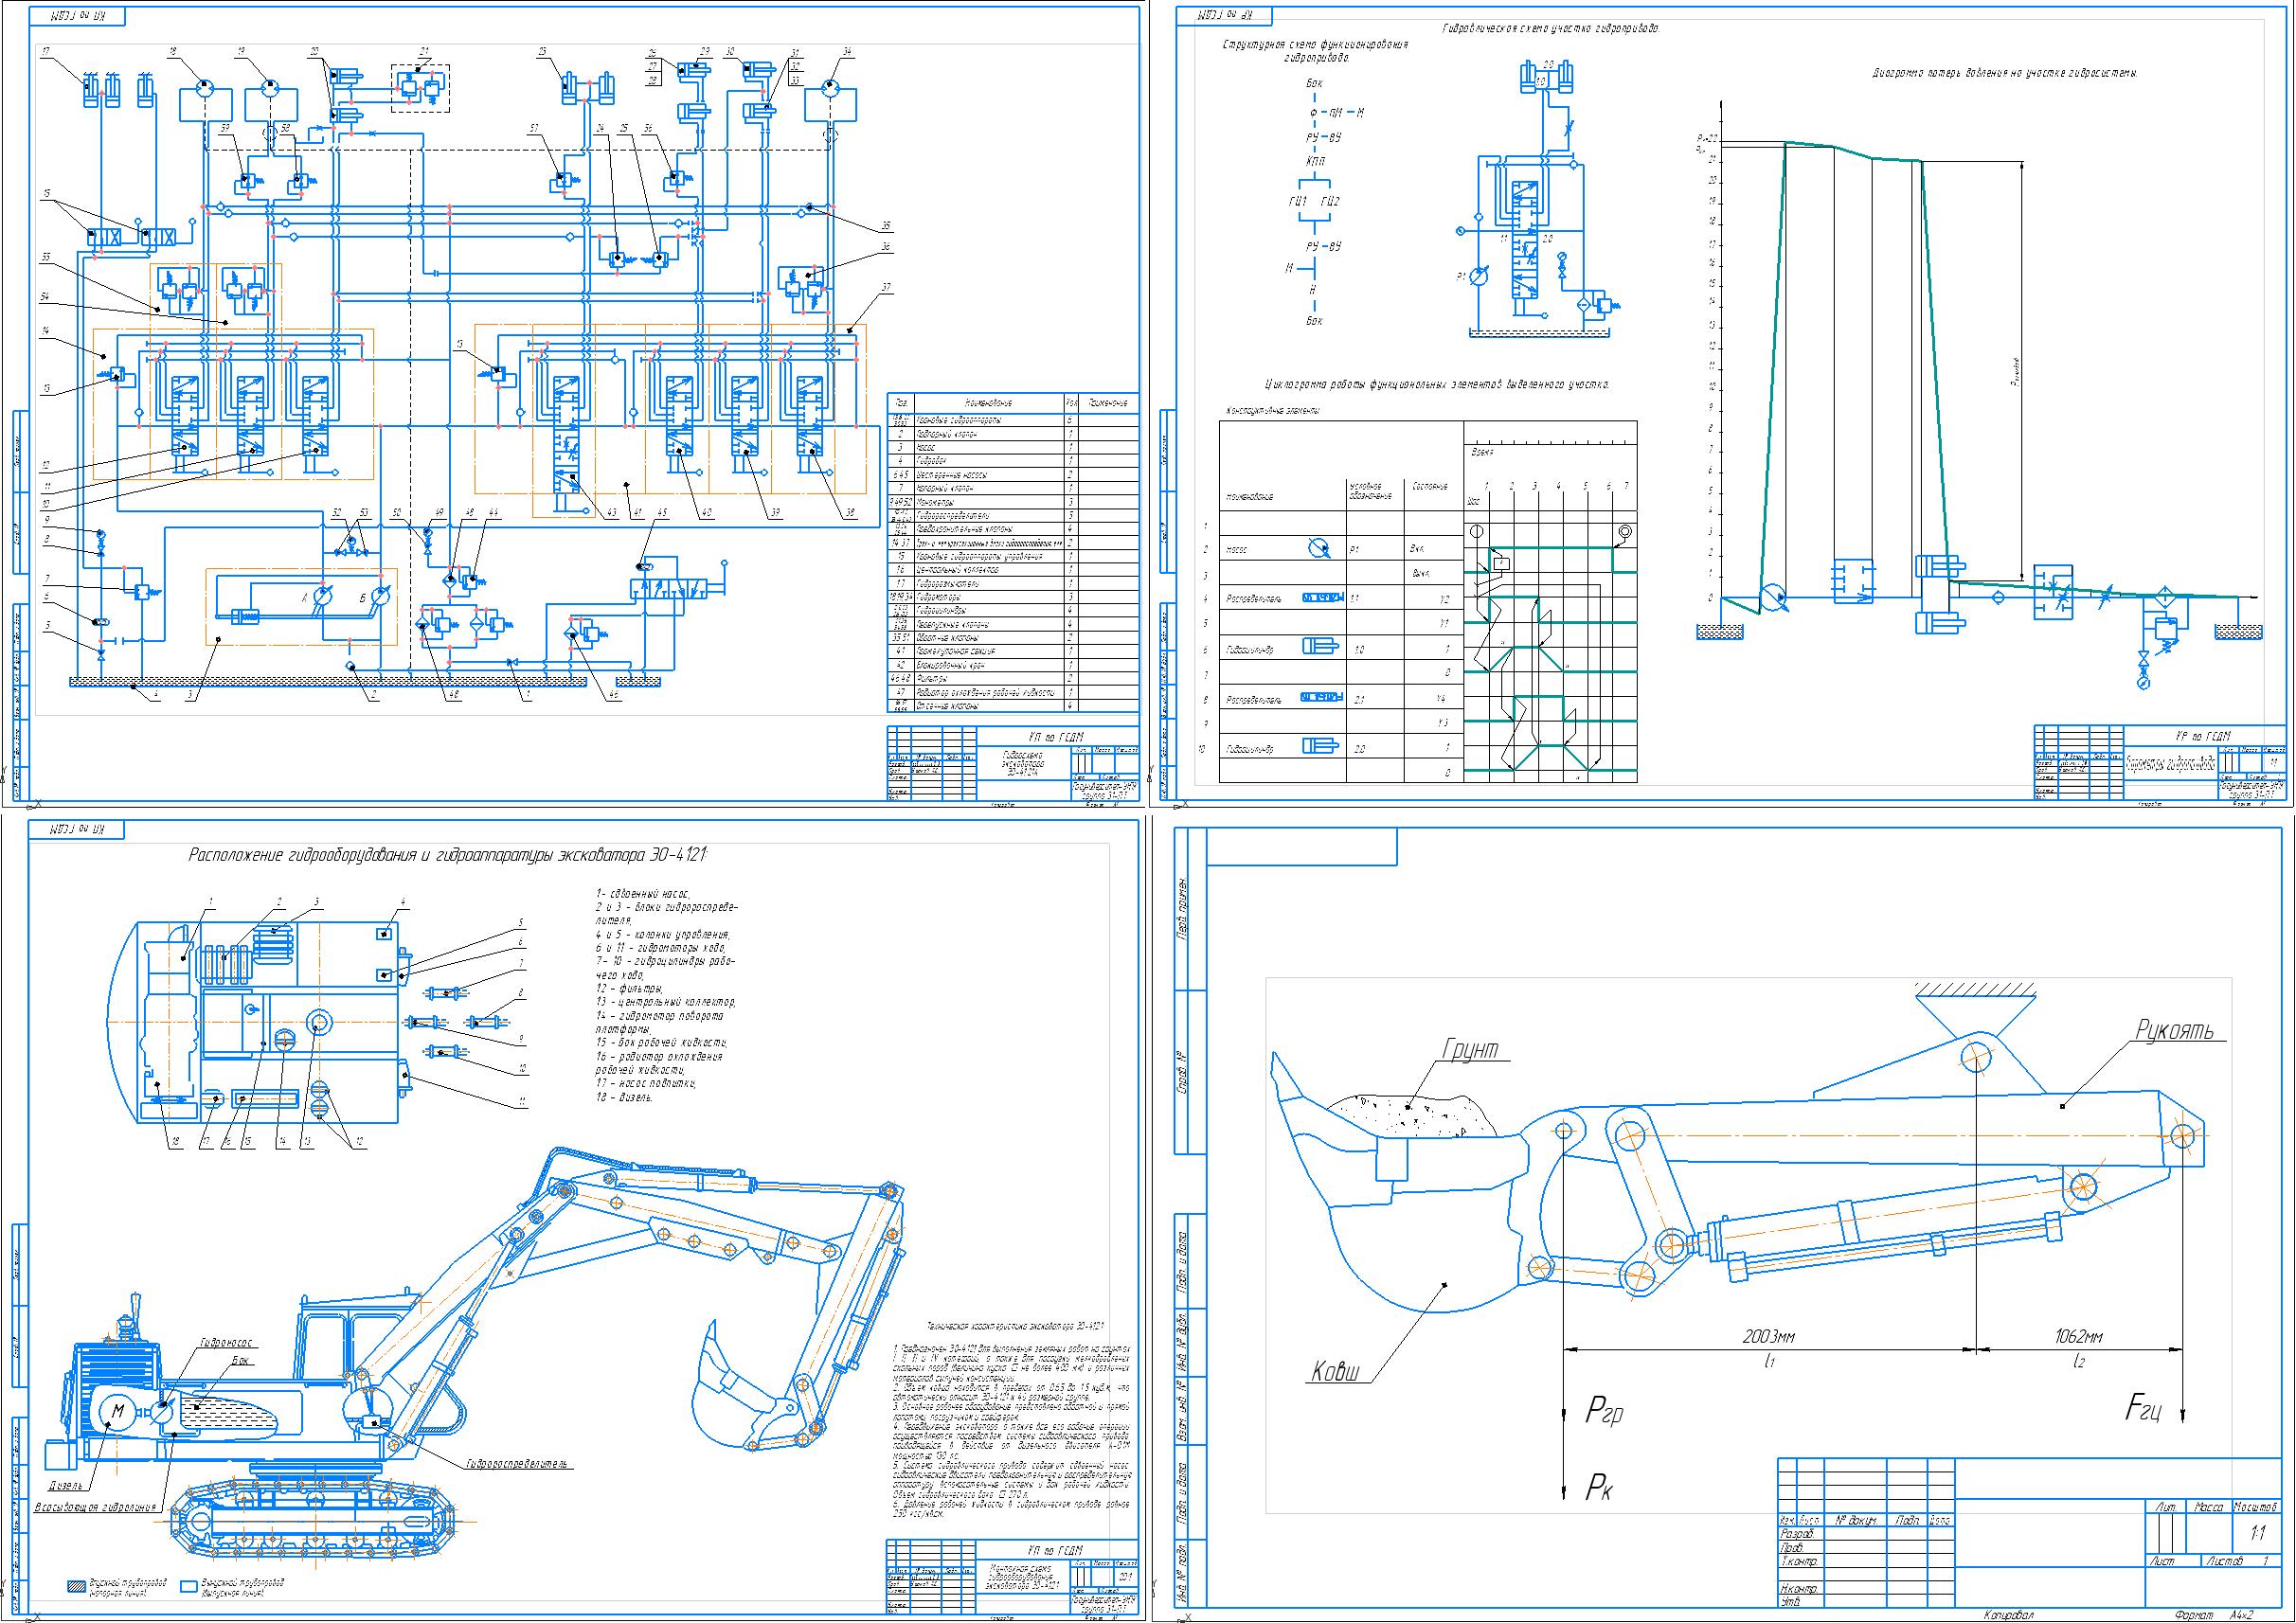Click the 'Pгр' force label
The image size is (2296, 1623).
click(1604, 1413)
